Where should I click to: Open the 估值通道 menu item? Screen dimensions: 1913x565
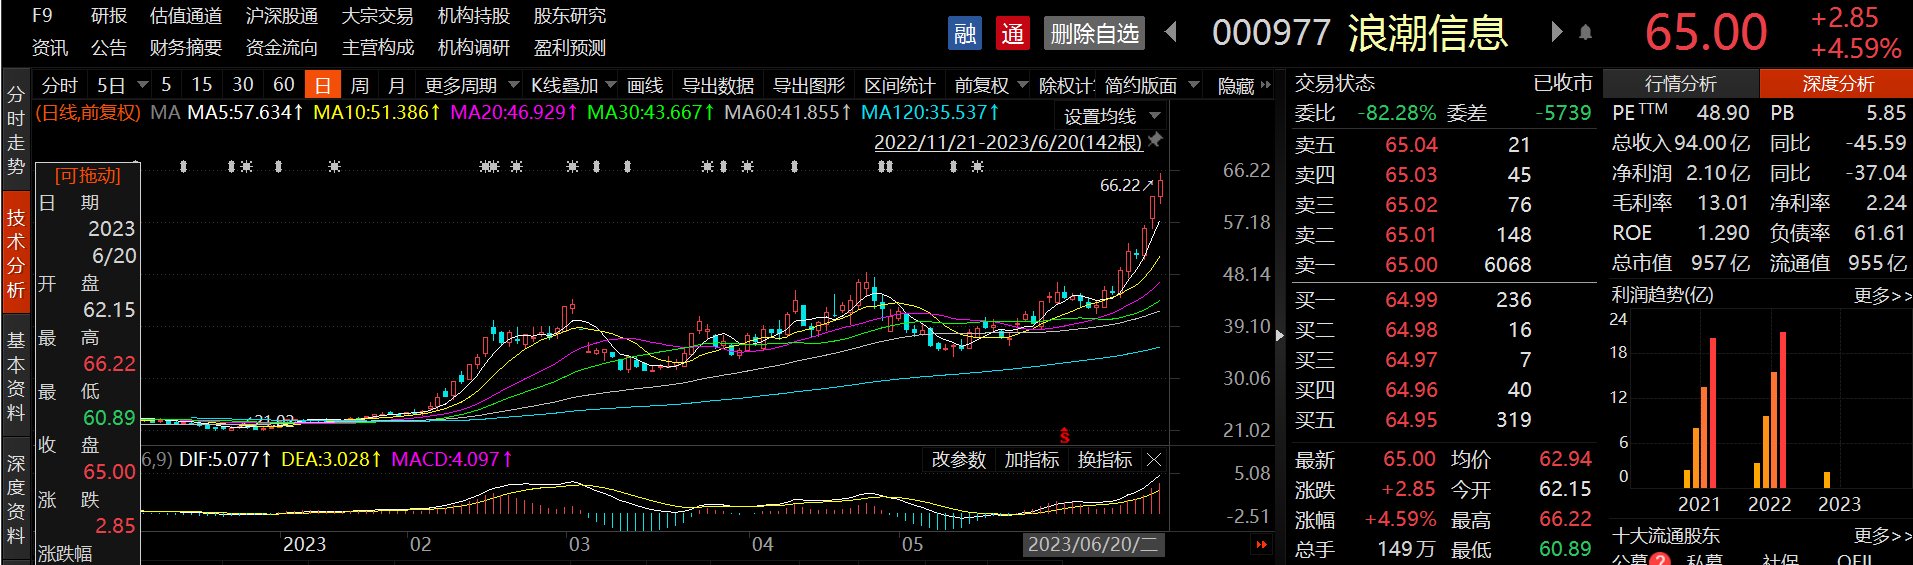186,16
